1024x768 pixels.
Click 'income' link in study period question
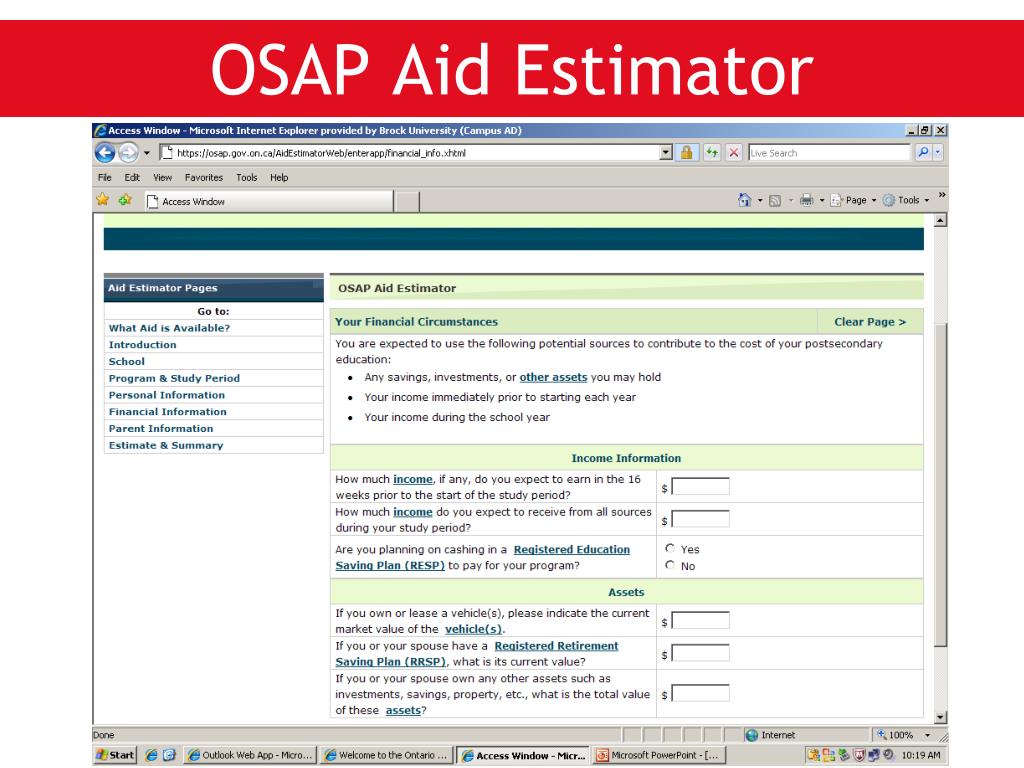point(413,512)
